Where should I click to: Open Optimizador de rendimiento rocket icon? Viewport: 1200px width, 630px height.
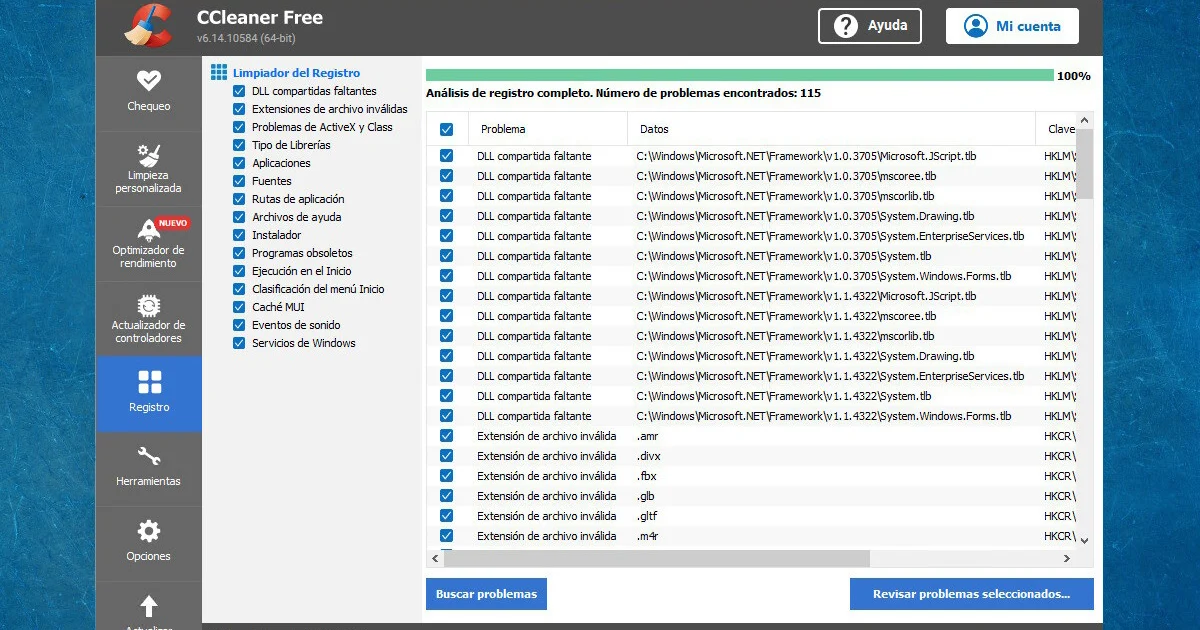pos(148,230)
